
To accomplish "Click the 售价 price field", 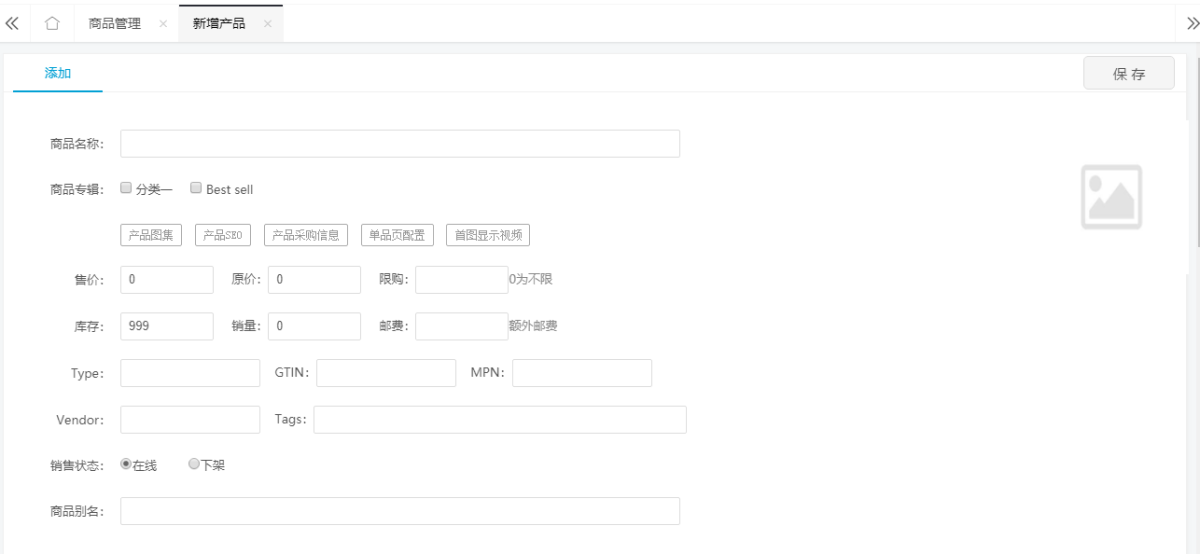I will [167, 280].
